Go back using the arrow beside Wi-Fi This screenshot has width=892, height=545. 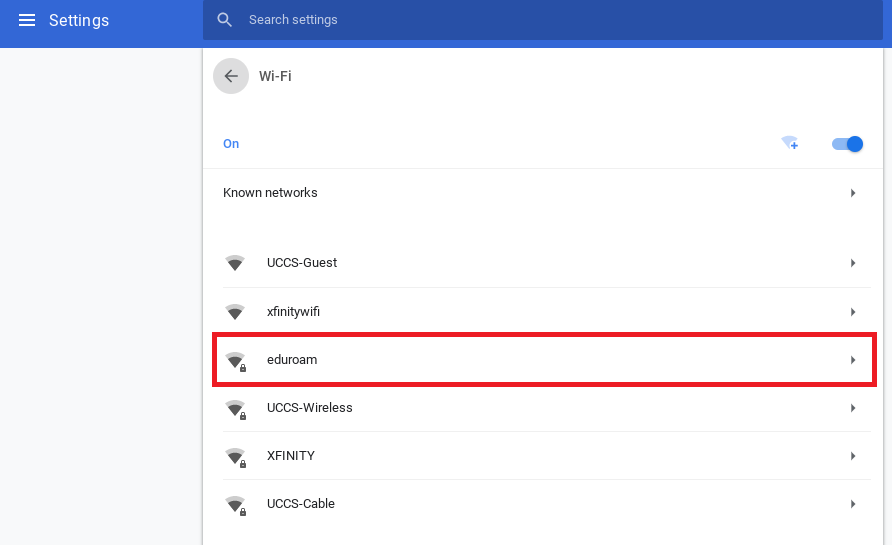coord(231,76)
